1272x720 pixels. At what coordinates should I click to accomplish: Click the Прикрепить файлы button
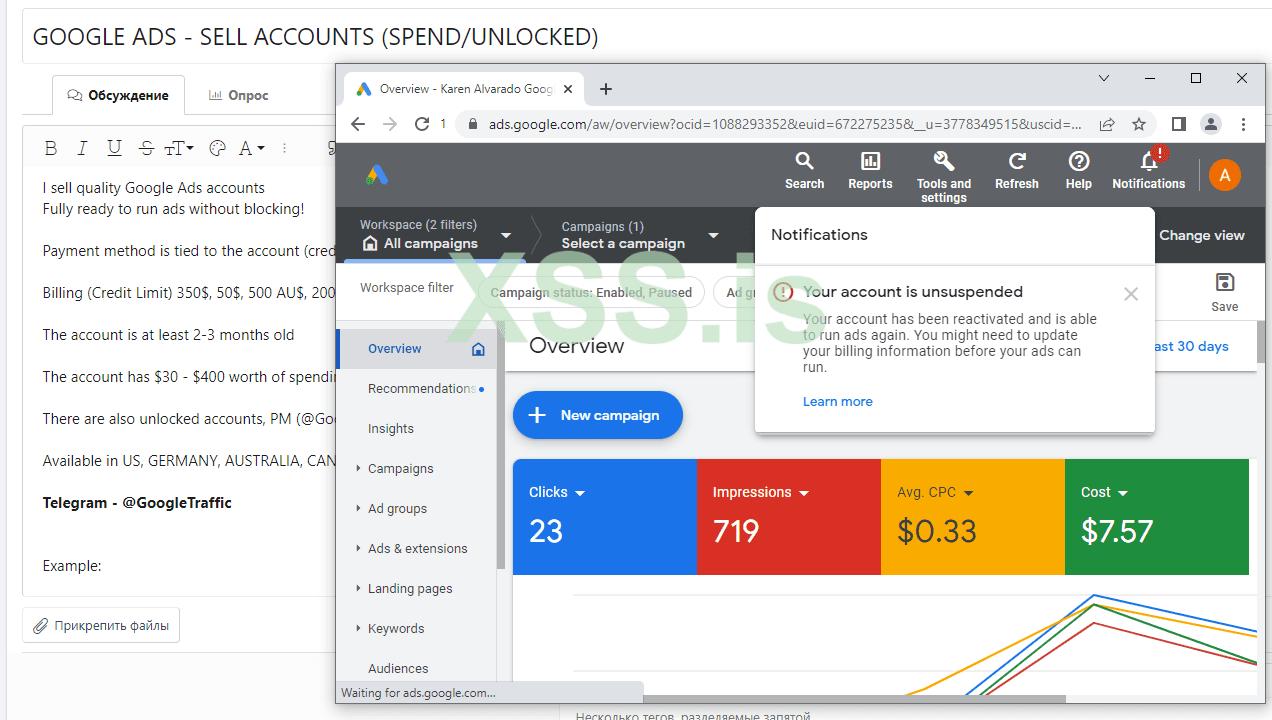point(101,626)
